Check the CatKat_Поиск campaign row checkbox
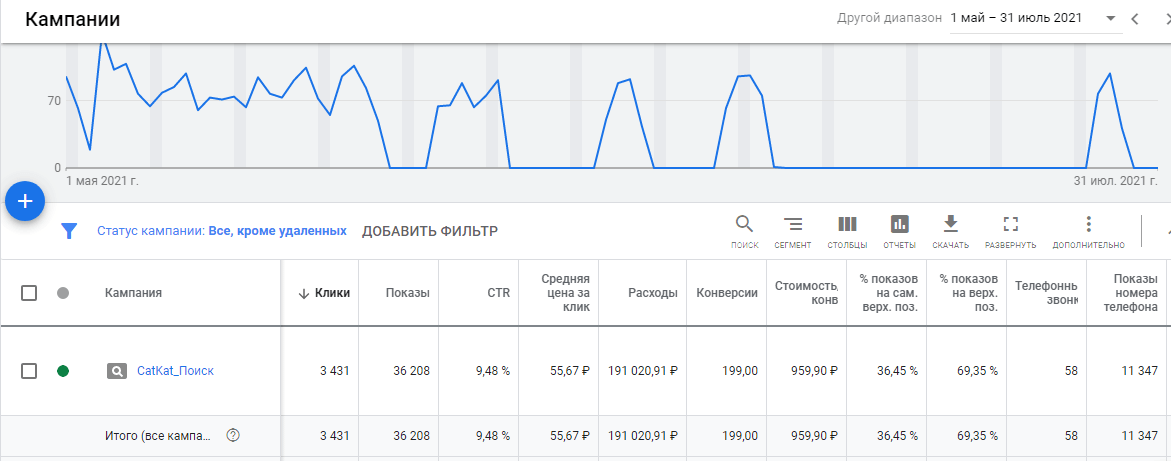 [29, 371]
